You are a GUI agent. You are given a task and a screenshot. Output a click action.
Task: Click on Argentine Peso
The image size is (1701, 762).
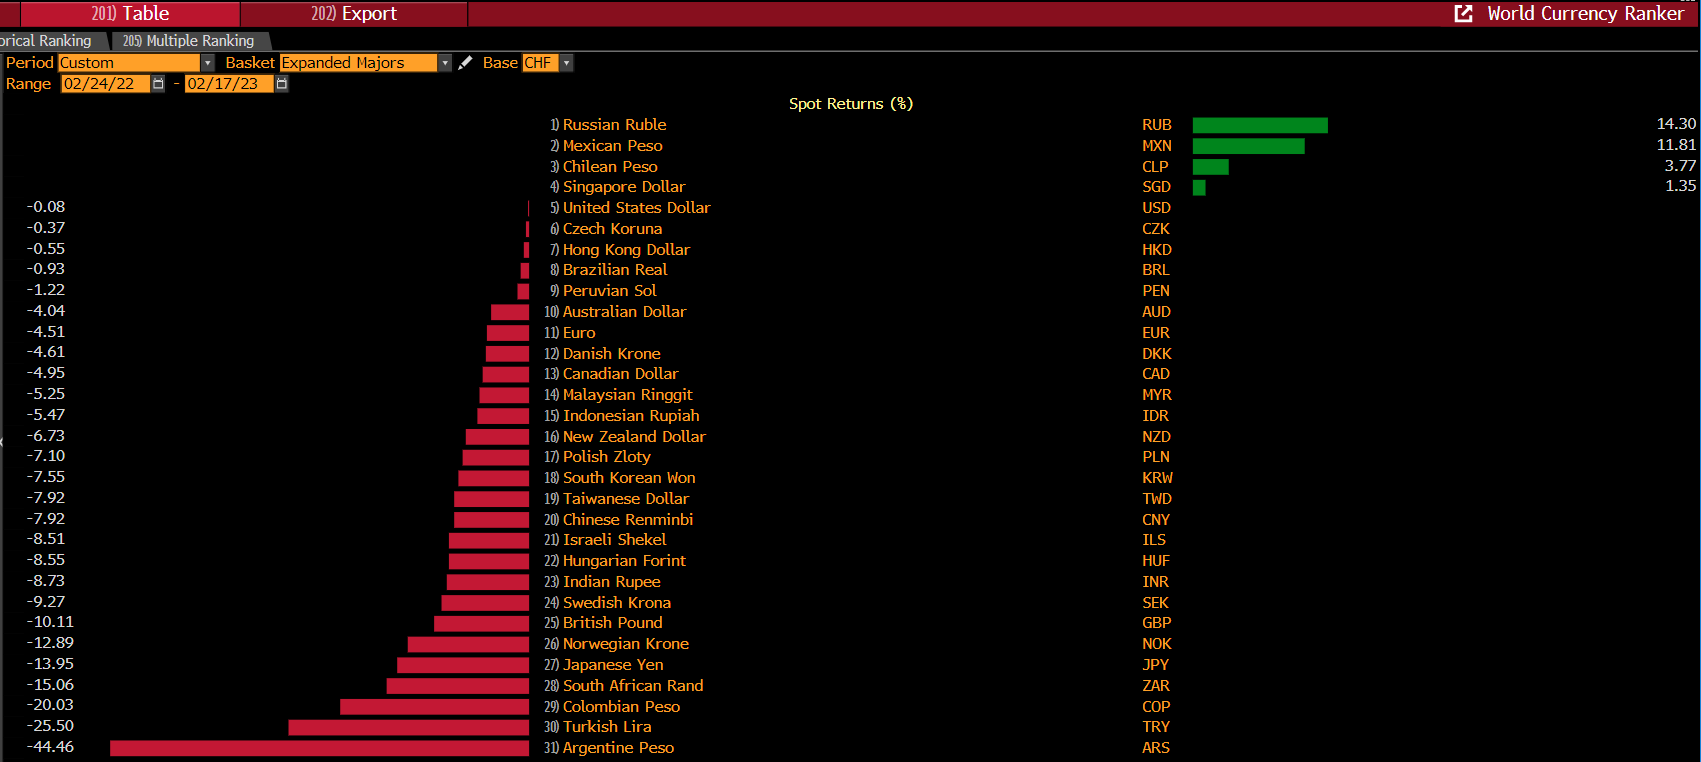618,748
